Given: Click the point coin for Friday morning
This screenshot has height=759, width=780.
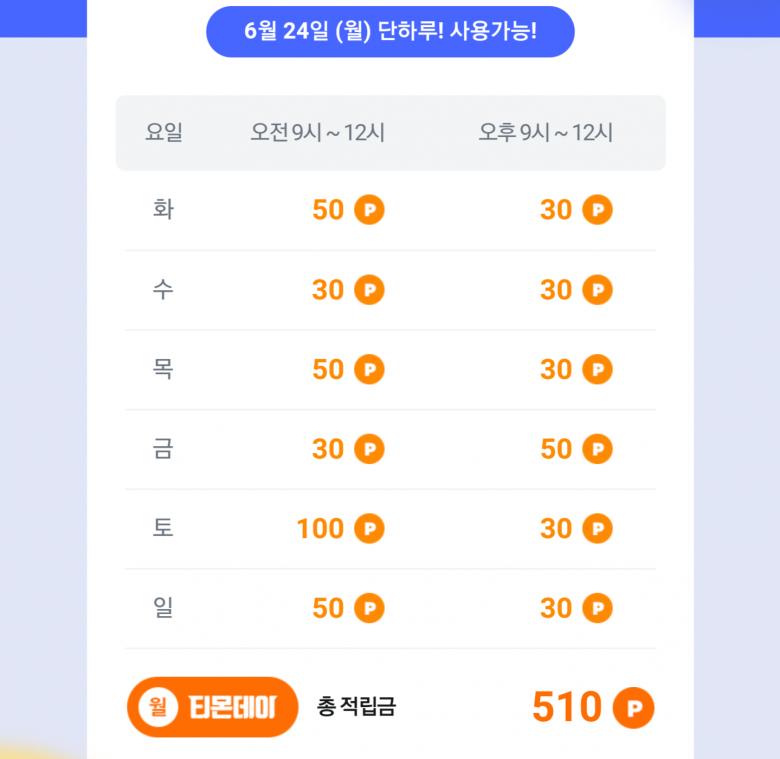Looking at the screenshot, I should click(369, 449).
